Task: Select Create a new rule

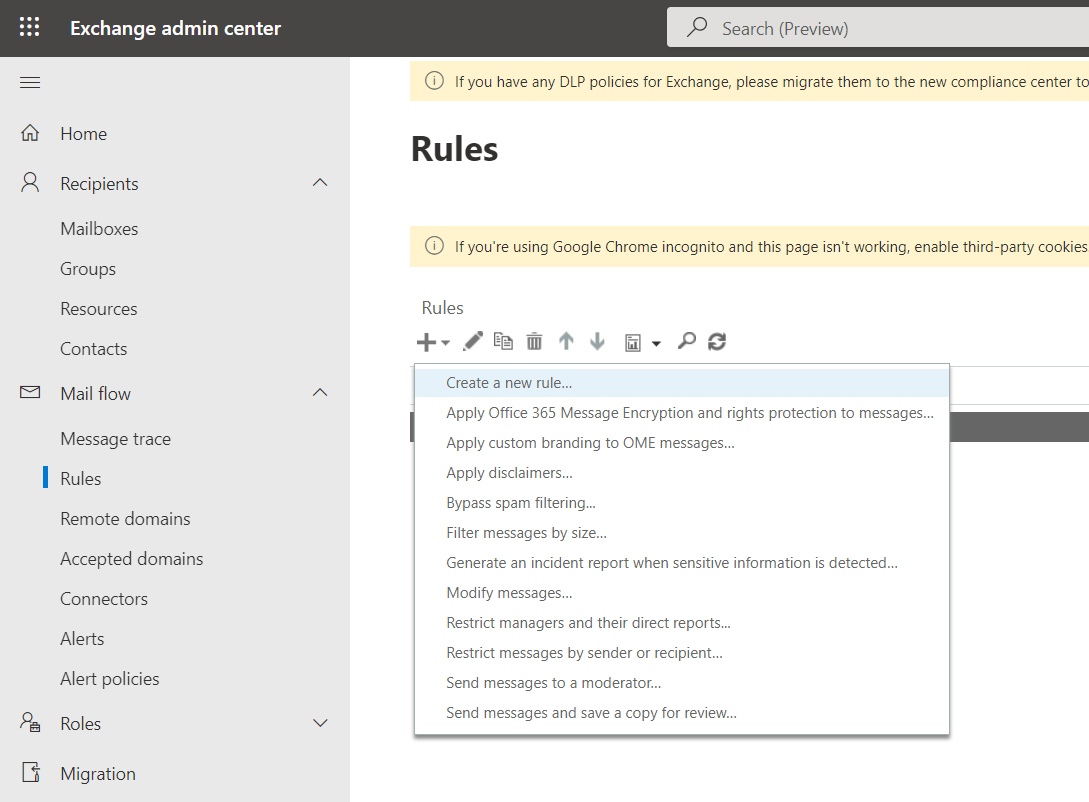Action: [511, 382]
